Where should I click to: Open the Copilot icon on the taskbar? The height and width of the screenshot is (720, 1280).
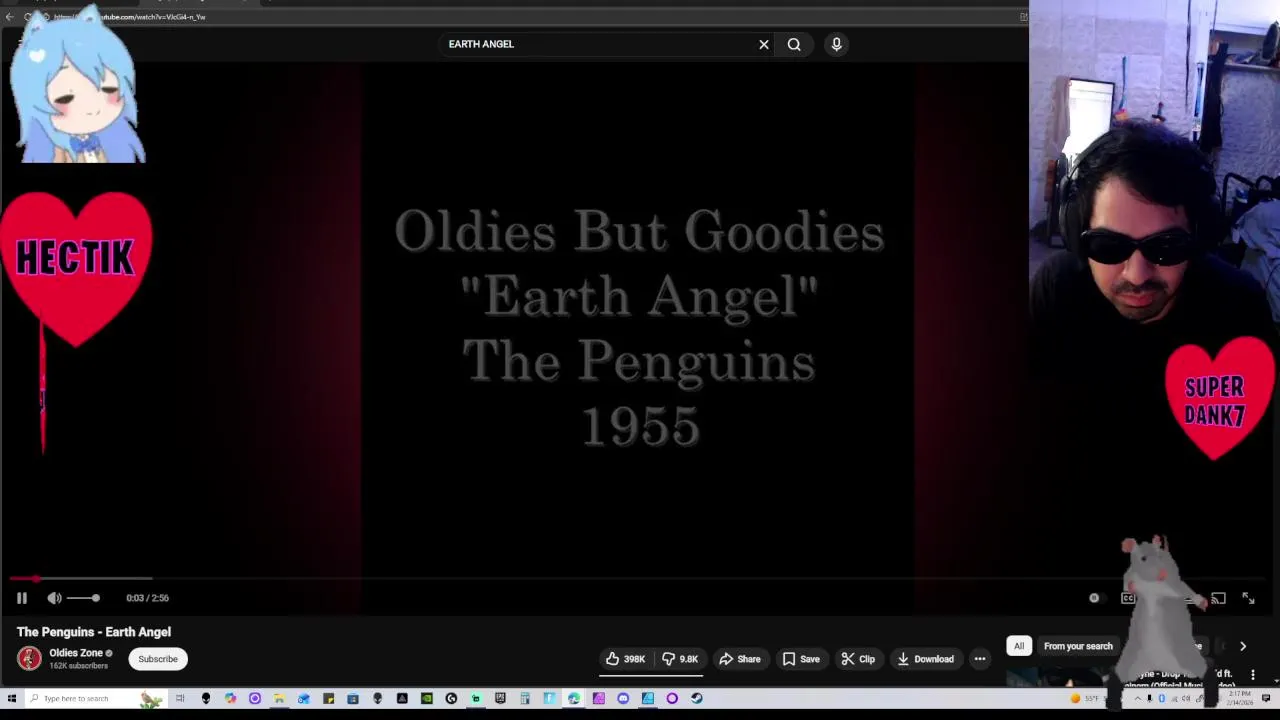coord(230,698)
